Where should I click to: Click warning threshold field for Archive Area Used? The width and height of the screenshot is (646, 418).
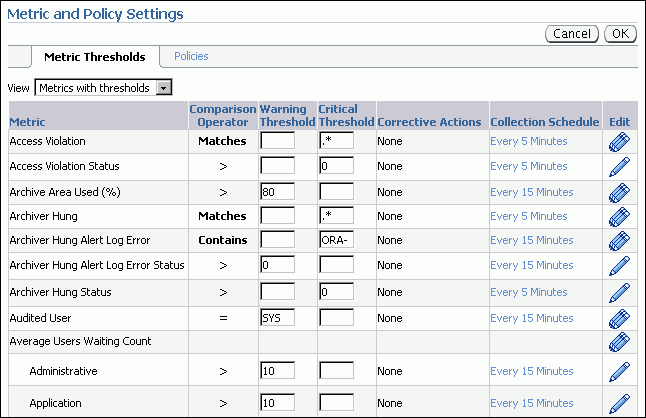click(x=276, y=191)
